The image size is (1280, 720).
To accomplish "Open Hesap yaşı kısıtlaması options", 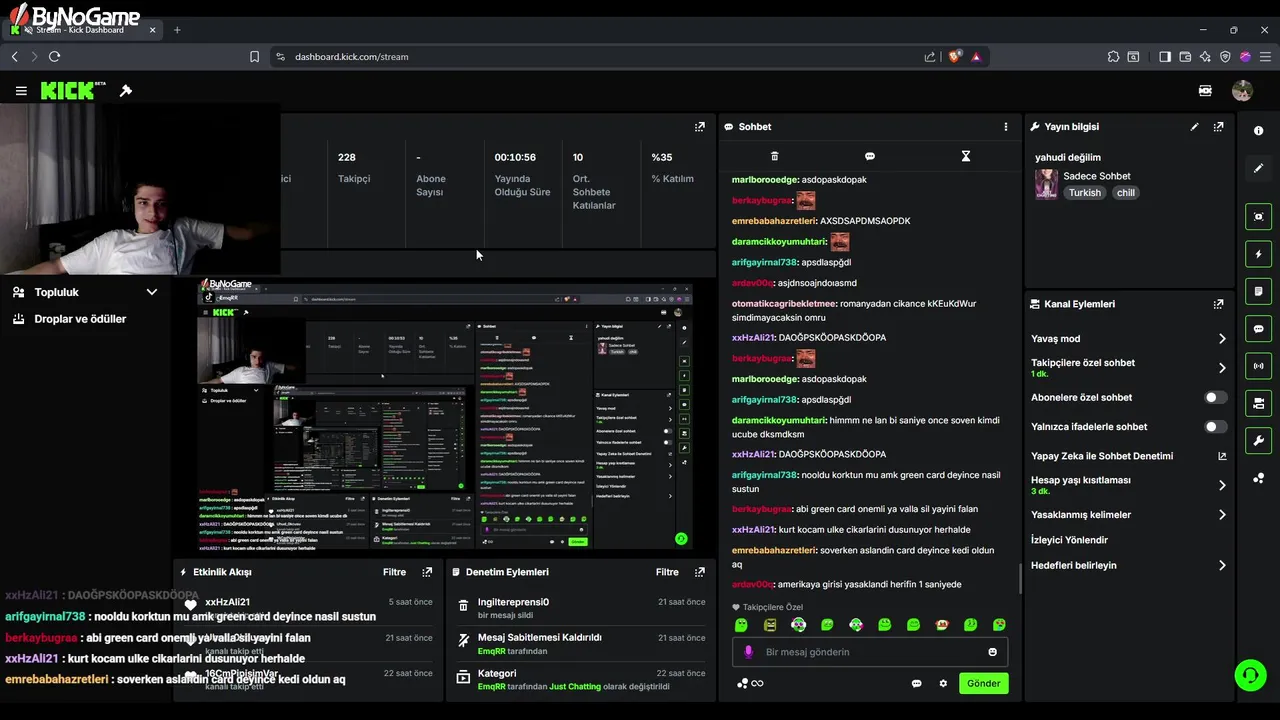I will click(1129, 485).
